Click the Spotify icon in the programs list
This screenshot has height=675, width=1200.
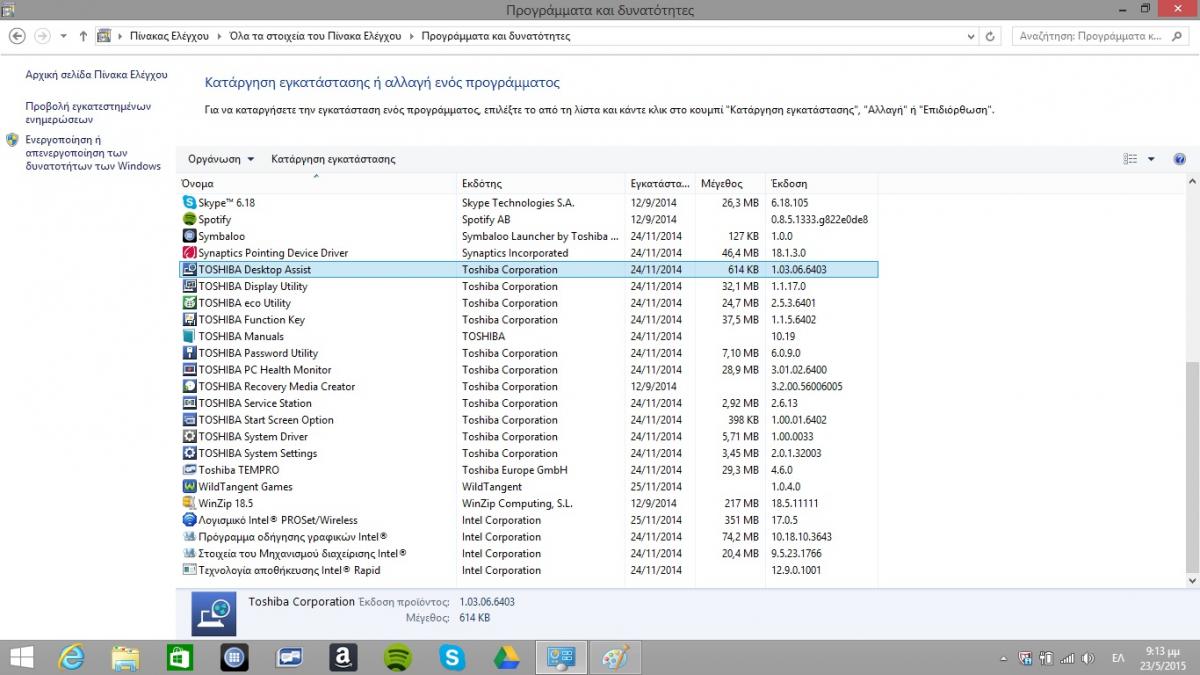(190, 219)
